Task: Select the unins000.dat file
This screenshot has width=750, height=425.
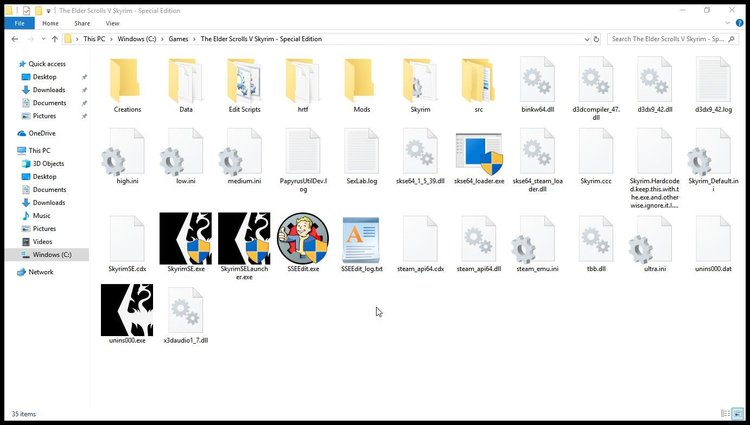Action: [x=713, y=244]
